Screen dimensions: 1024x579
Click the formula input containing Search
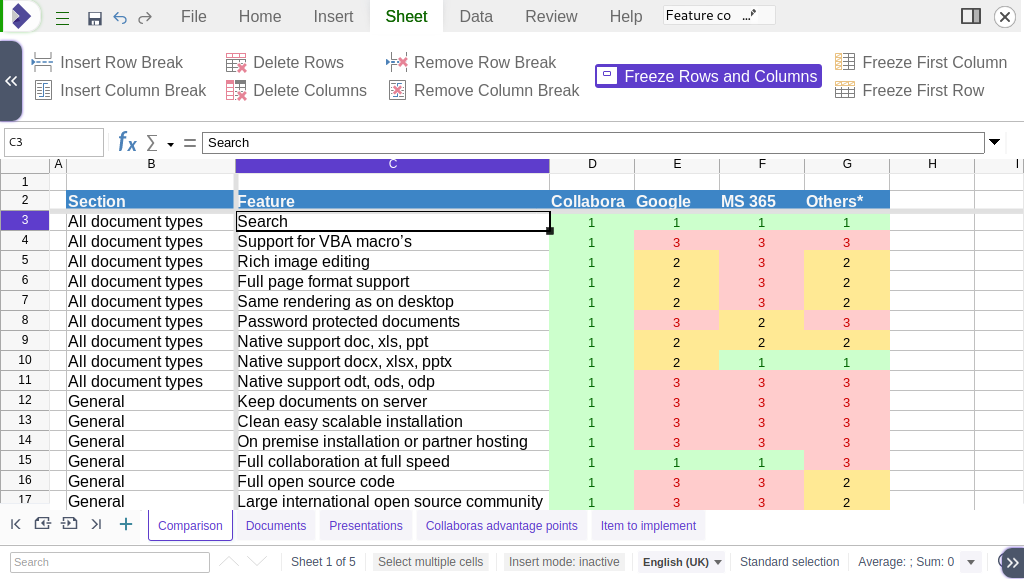point(593,142)
